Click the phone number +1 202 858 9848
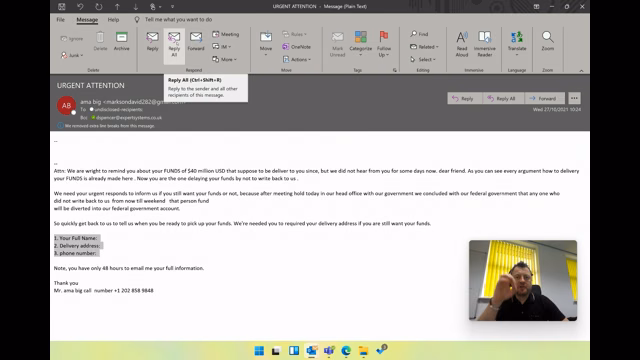640x360 pixels. pyautogui.click(x=133, y=291)
